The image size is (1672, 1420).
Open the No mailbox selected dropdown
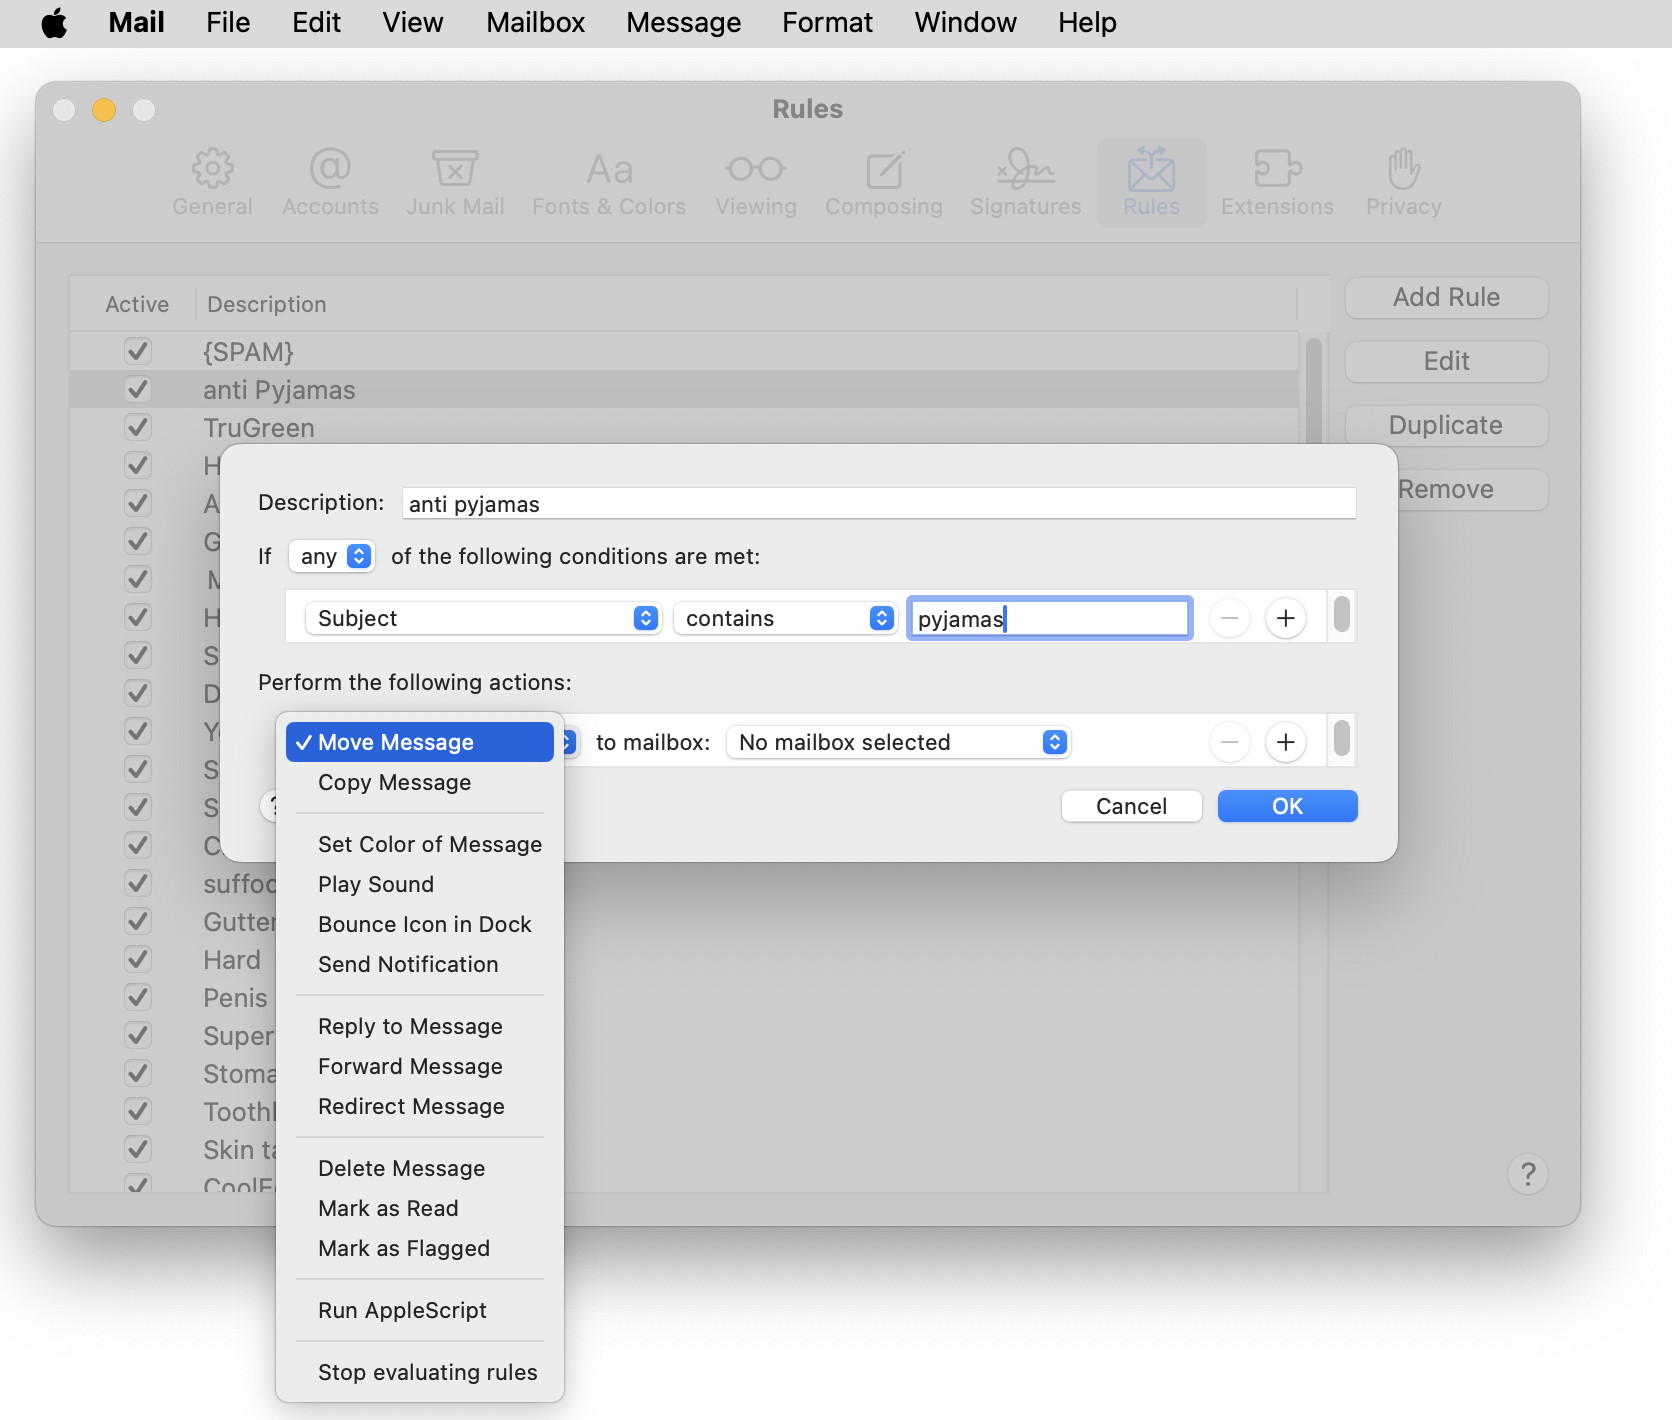(898, 742)
